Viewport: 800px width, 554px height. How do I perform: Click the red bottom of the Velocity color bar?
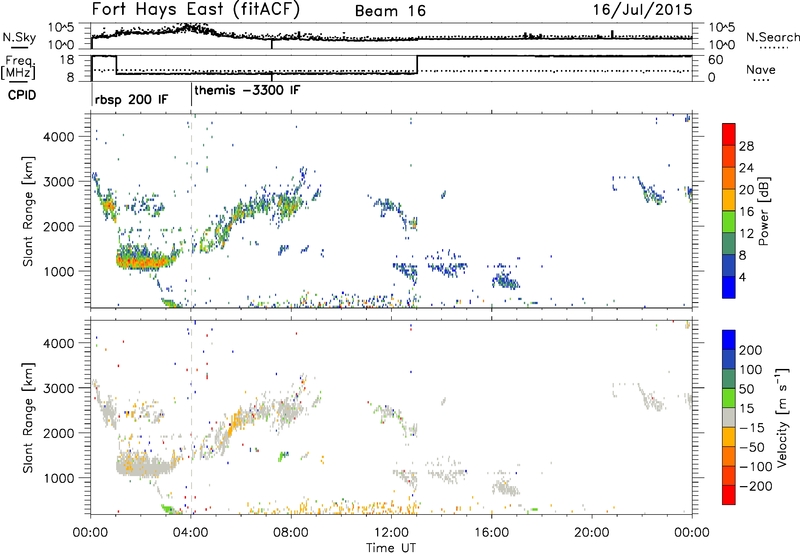729,495
